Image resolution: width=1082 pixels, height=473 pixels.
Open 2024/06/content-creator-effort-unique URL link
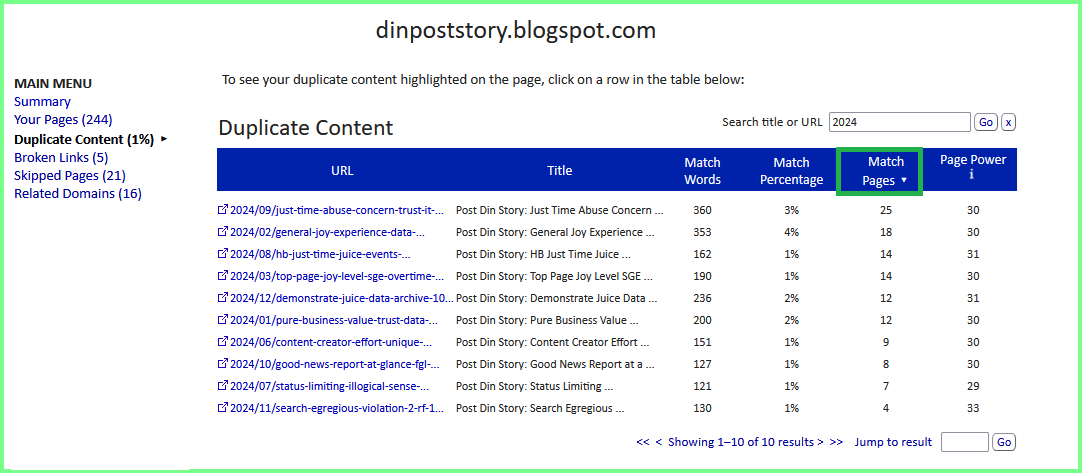[x=331, y=342]
